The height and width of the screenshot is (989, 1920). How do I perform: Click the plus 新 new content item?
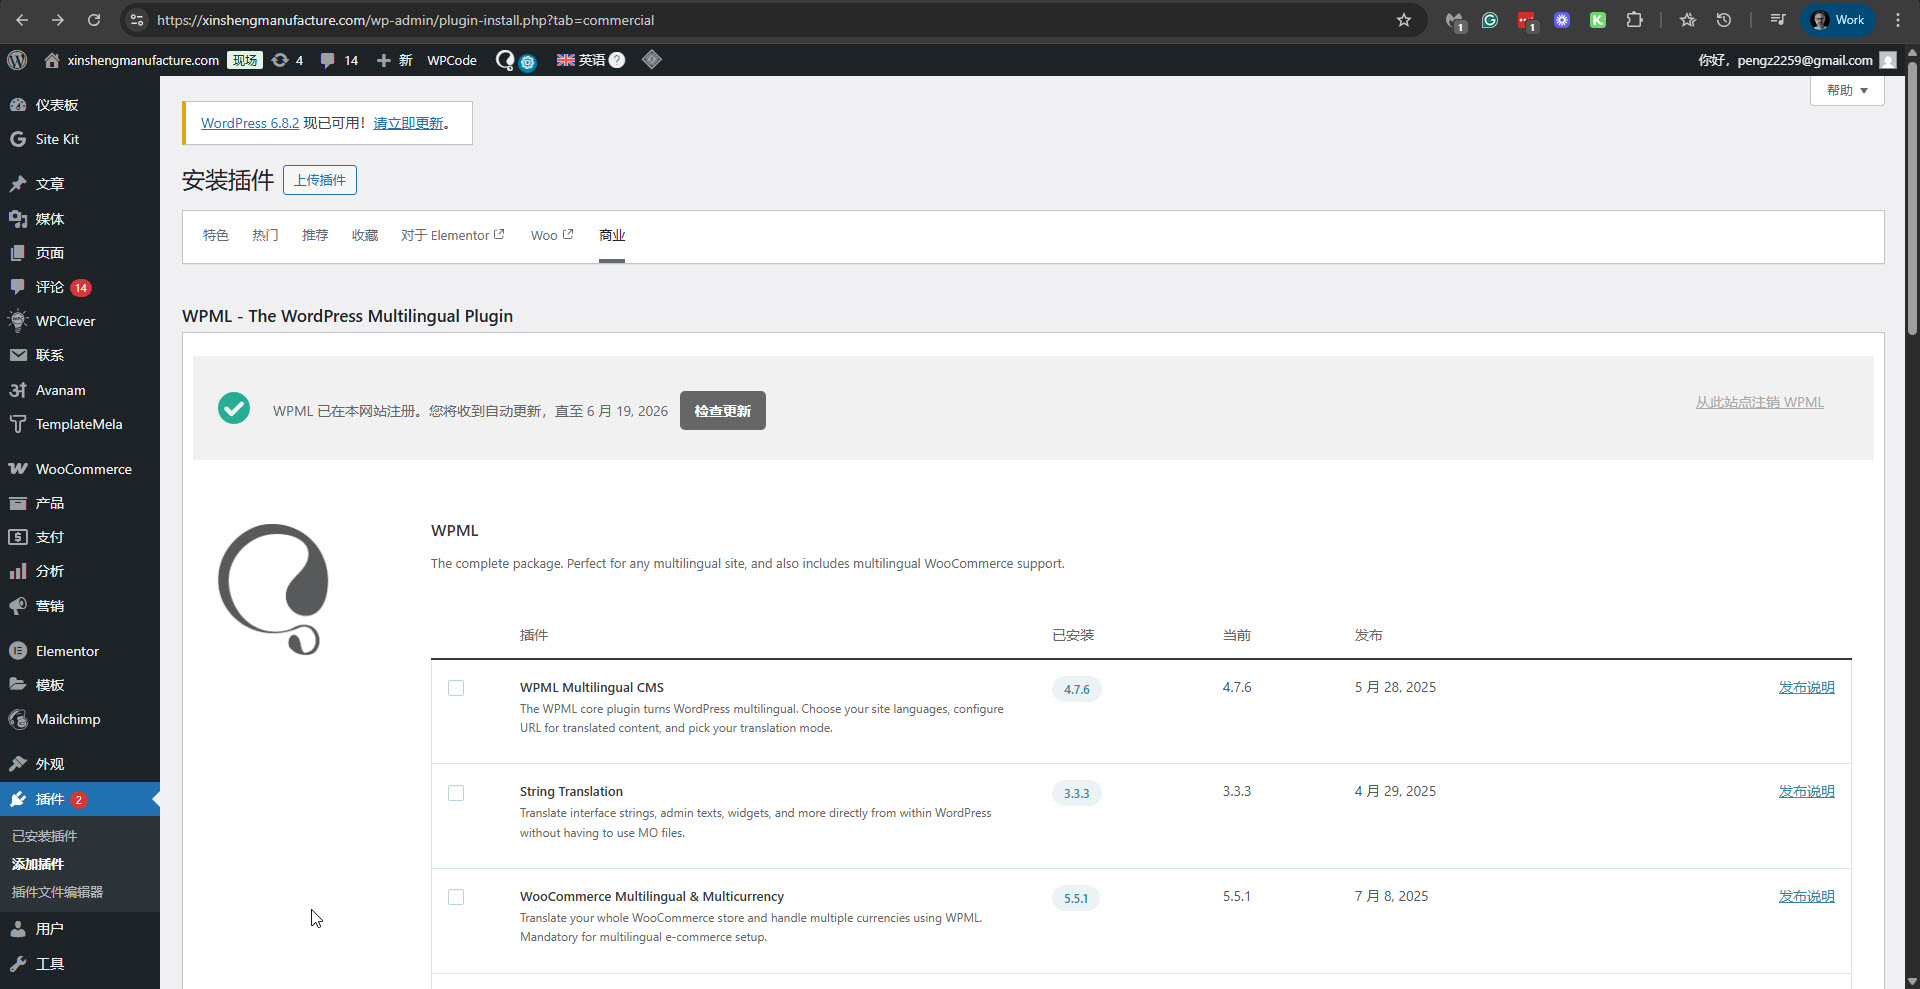click(x=394, y=60)
